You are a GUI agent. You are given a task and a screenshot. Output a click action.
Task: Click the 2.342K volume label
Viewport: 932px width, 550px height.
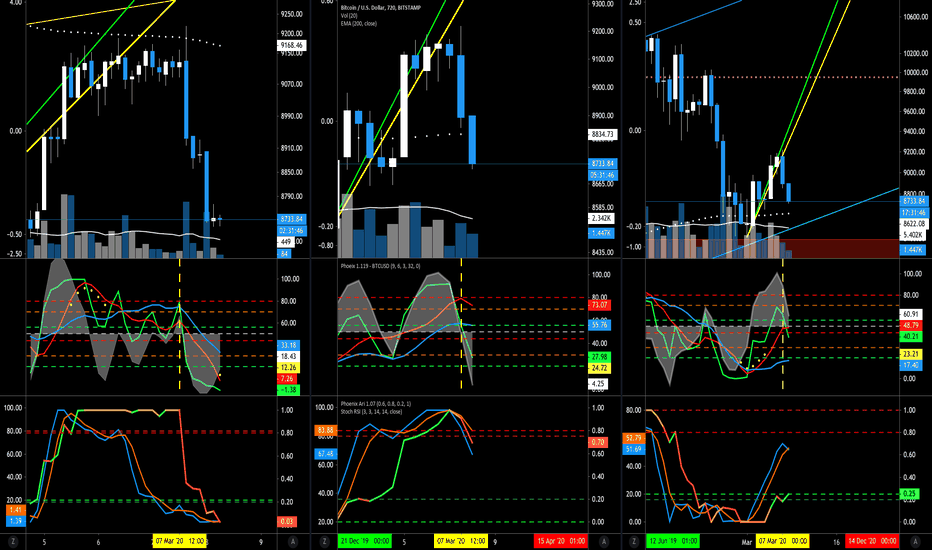[602, 219]
